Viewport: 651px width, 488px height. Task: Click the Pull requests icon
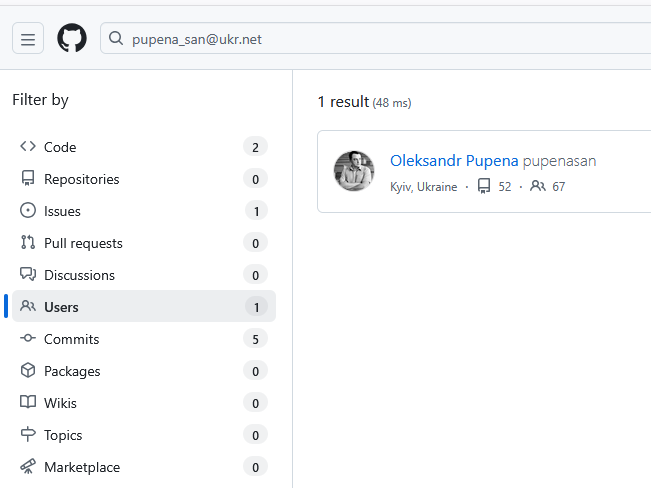tap(28, 243)
